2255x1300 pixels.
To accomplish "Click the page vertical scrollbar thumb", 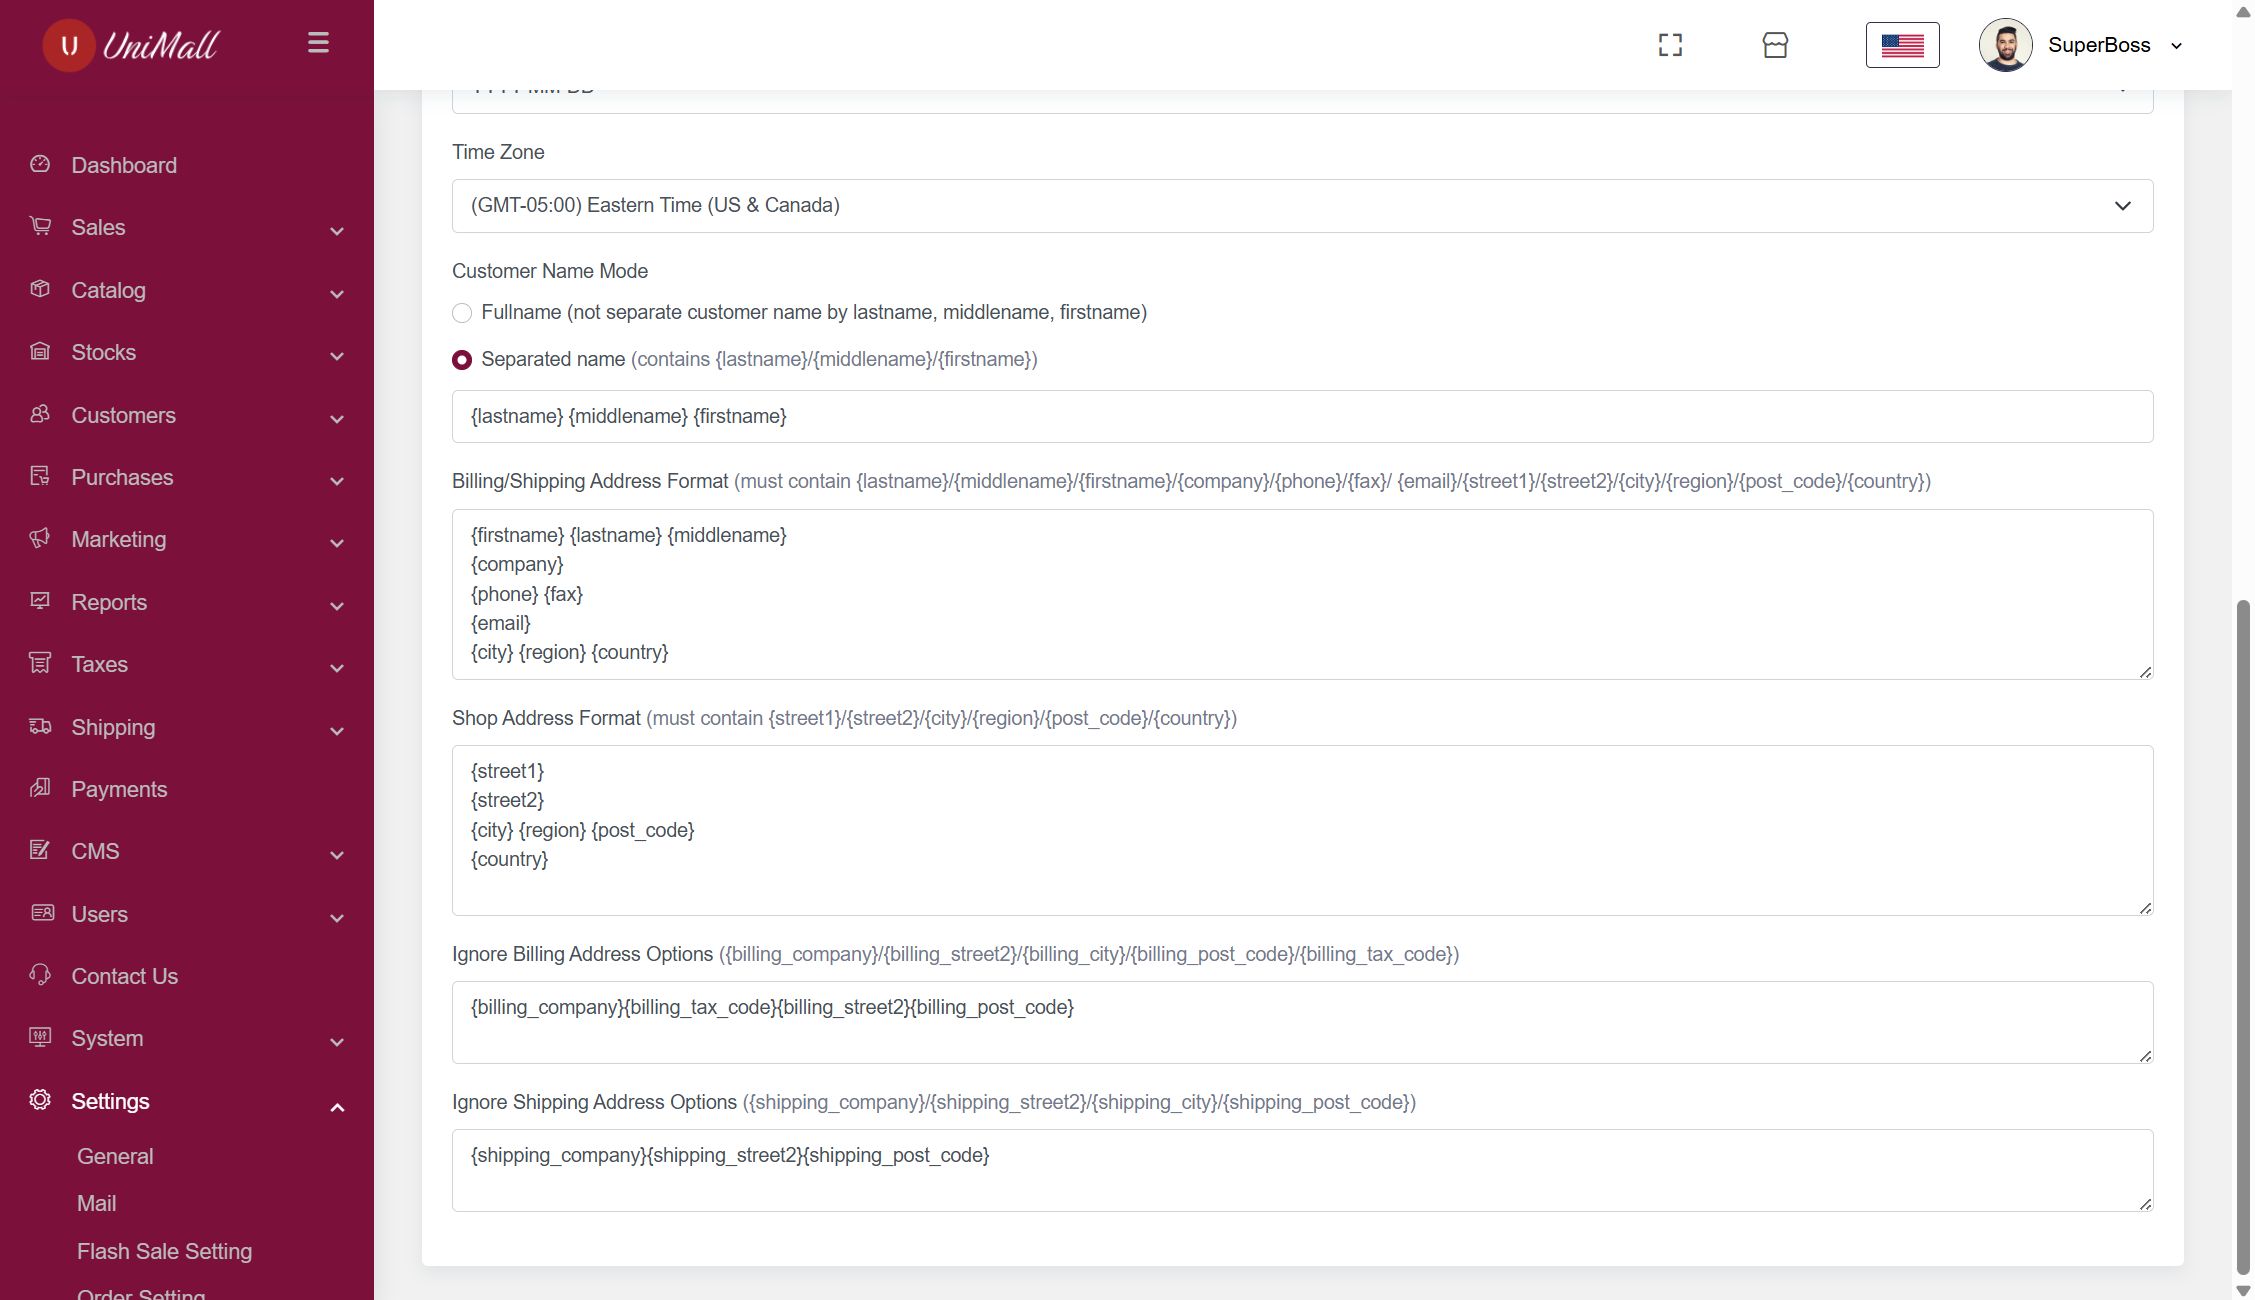I will point(2243,935).
